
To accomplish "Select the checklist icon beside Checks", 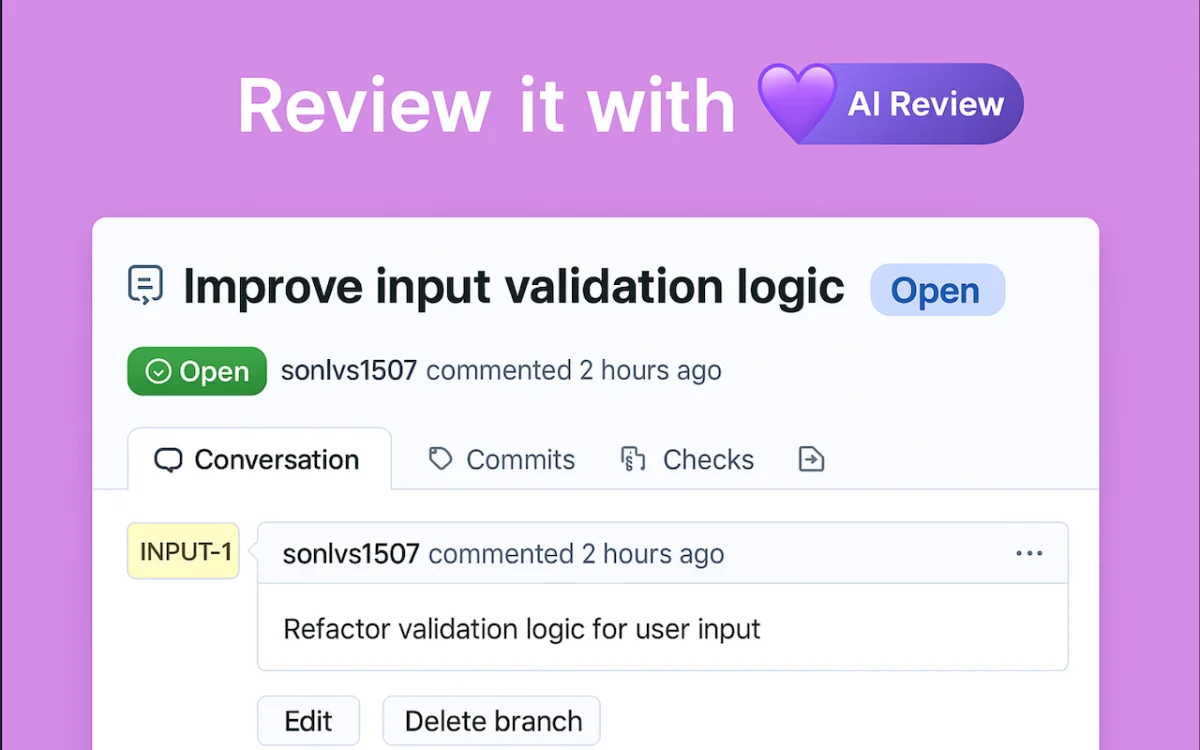I will coord(631,458).
